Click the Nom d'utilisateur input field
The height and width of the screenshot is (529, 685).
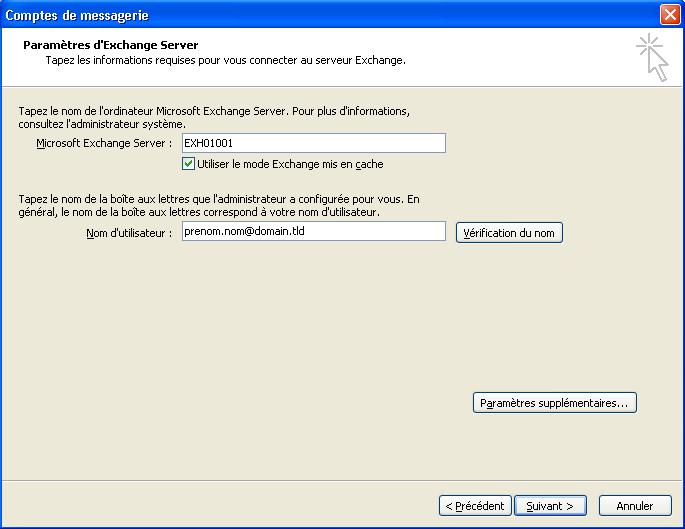pyautogui.click(x=314, y=231)
